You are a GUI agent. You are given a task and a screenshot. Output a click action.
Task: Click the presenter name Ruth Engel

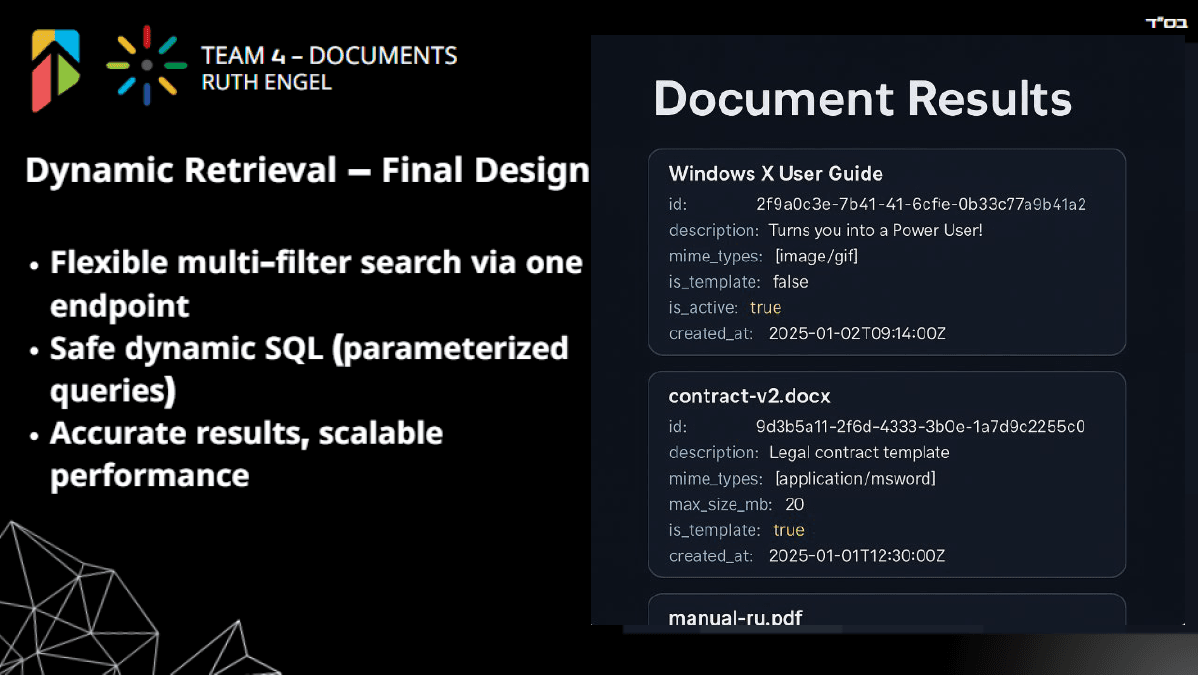[266, 82]
